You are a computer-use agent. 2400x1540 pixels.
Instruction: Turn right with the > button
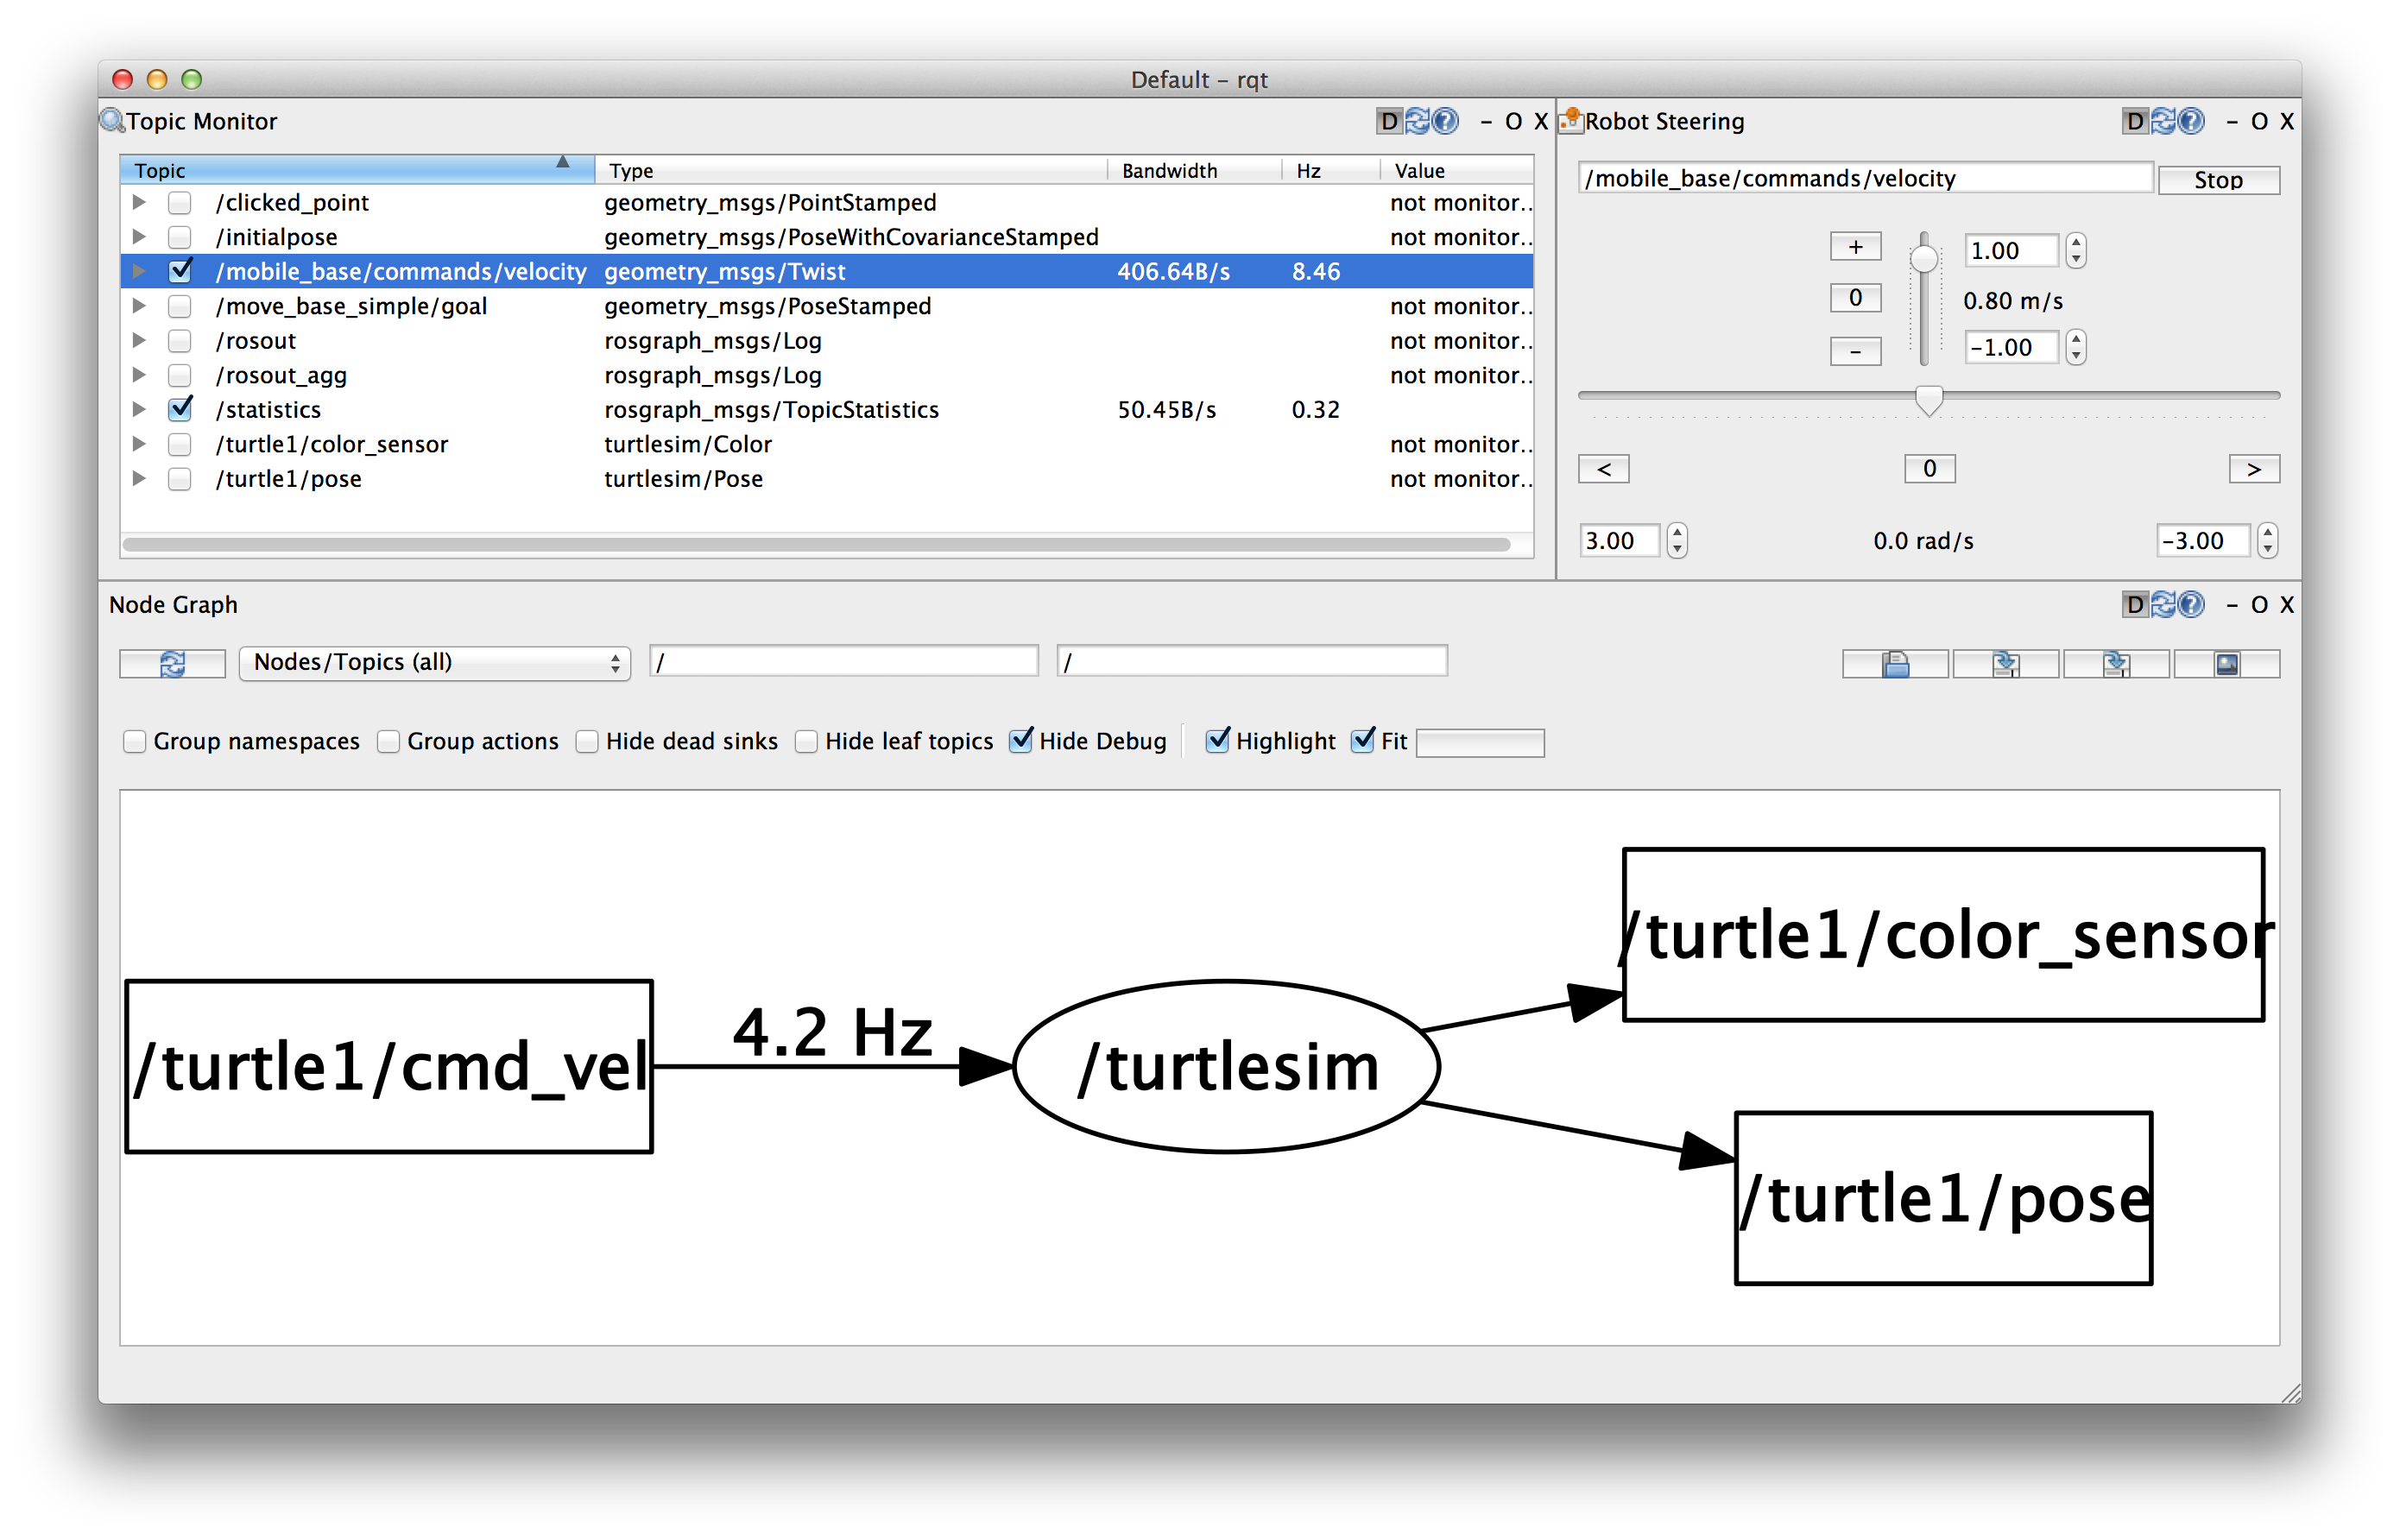pos(2255,469)
